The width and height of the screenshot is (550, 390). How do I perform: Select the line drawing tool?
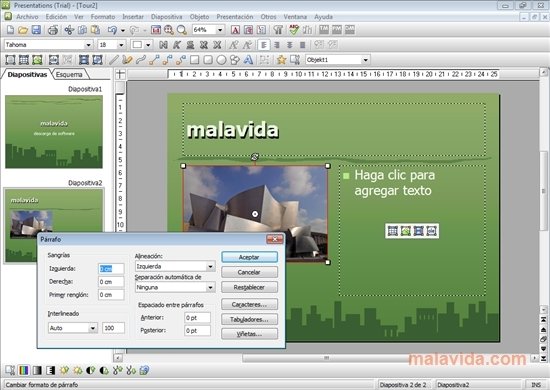[x=113, y=60]
